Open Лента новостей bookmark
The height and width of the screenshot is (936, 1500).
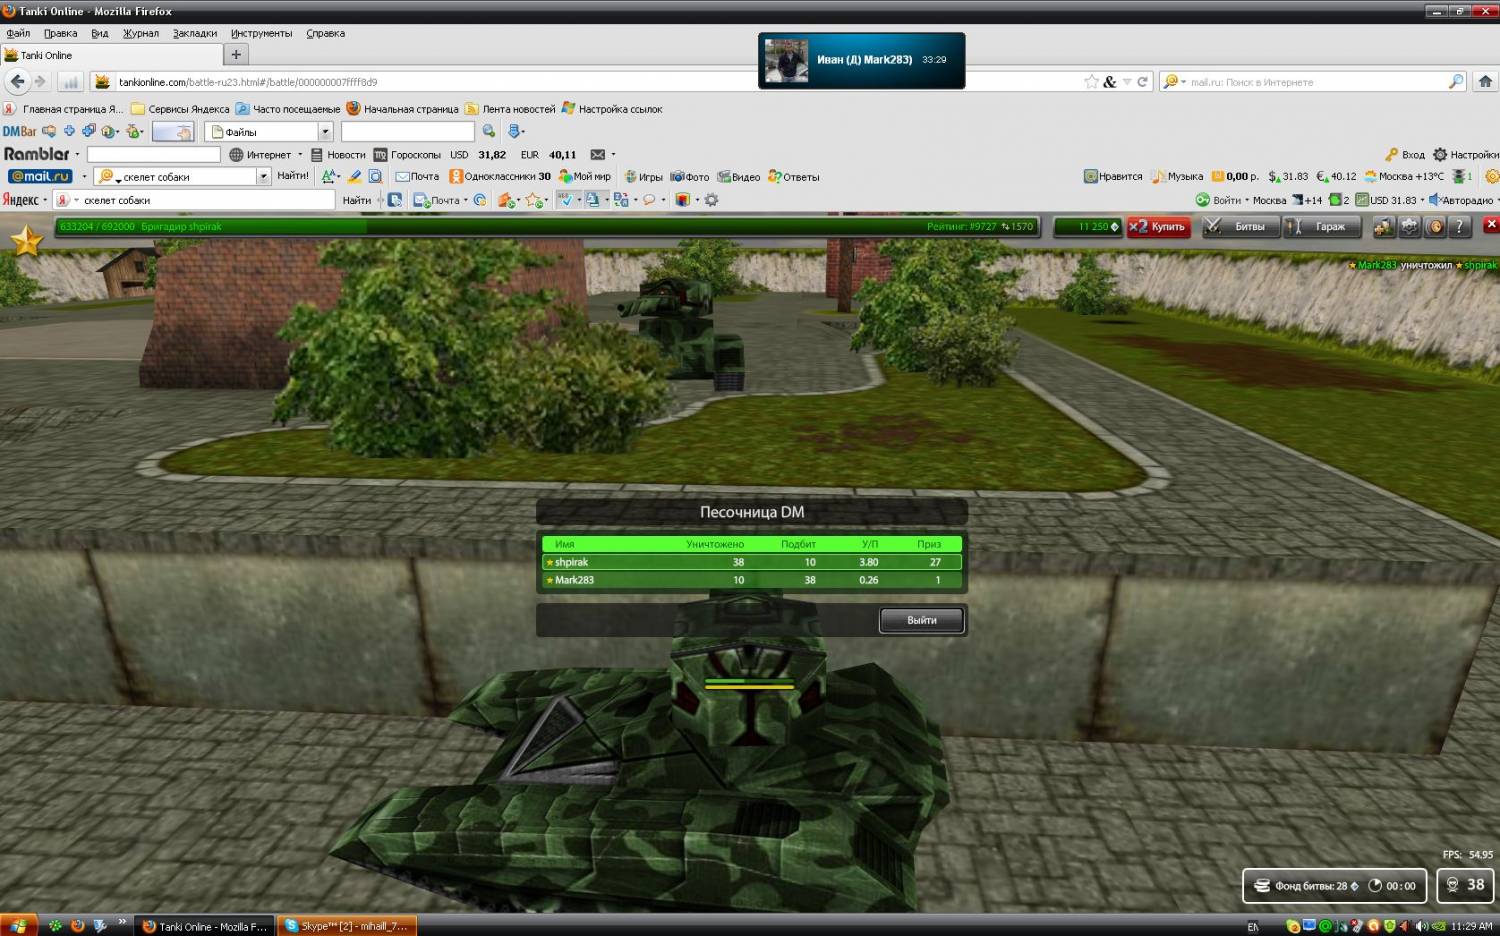[x=510, y=109]
